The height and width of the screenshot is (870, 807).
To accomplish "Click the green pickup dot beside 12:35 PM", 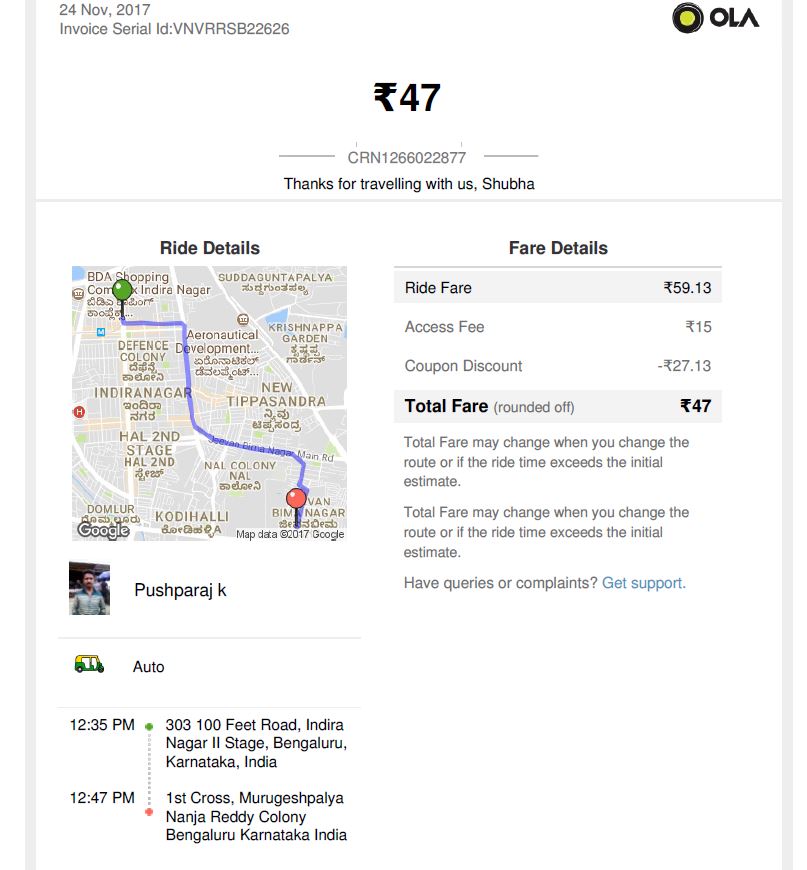I will pos(149,726).
